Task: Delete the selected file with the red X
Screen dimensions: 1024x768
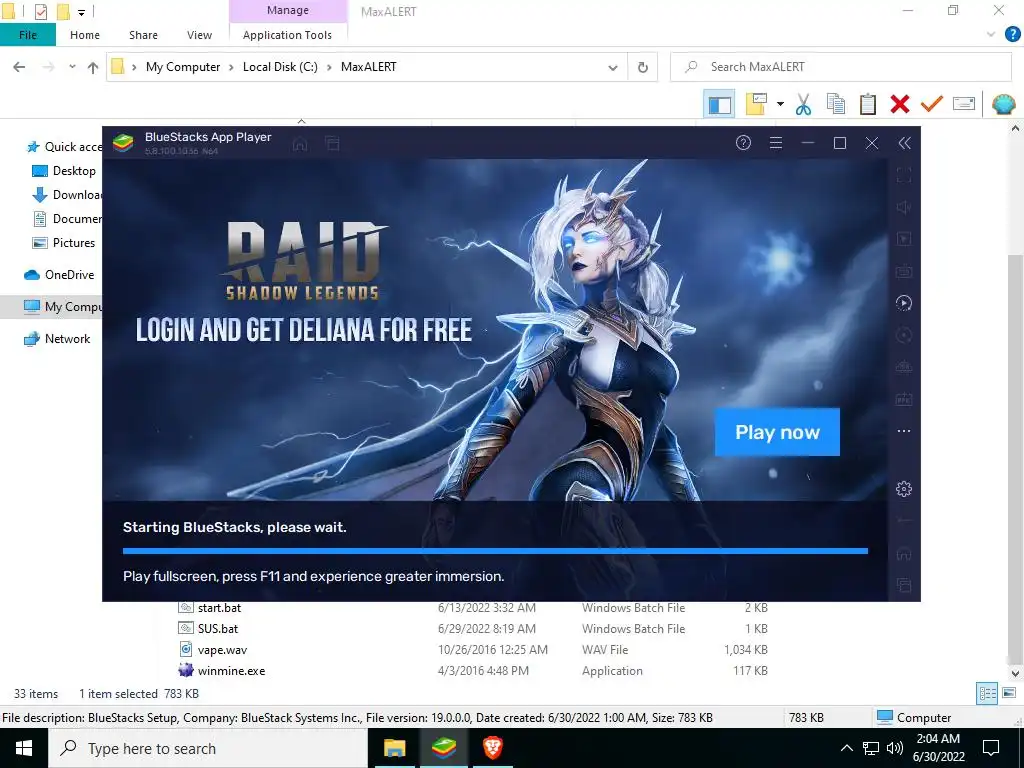Action: coord(900,104)
